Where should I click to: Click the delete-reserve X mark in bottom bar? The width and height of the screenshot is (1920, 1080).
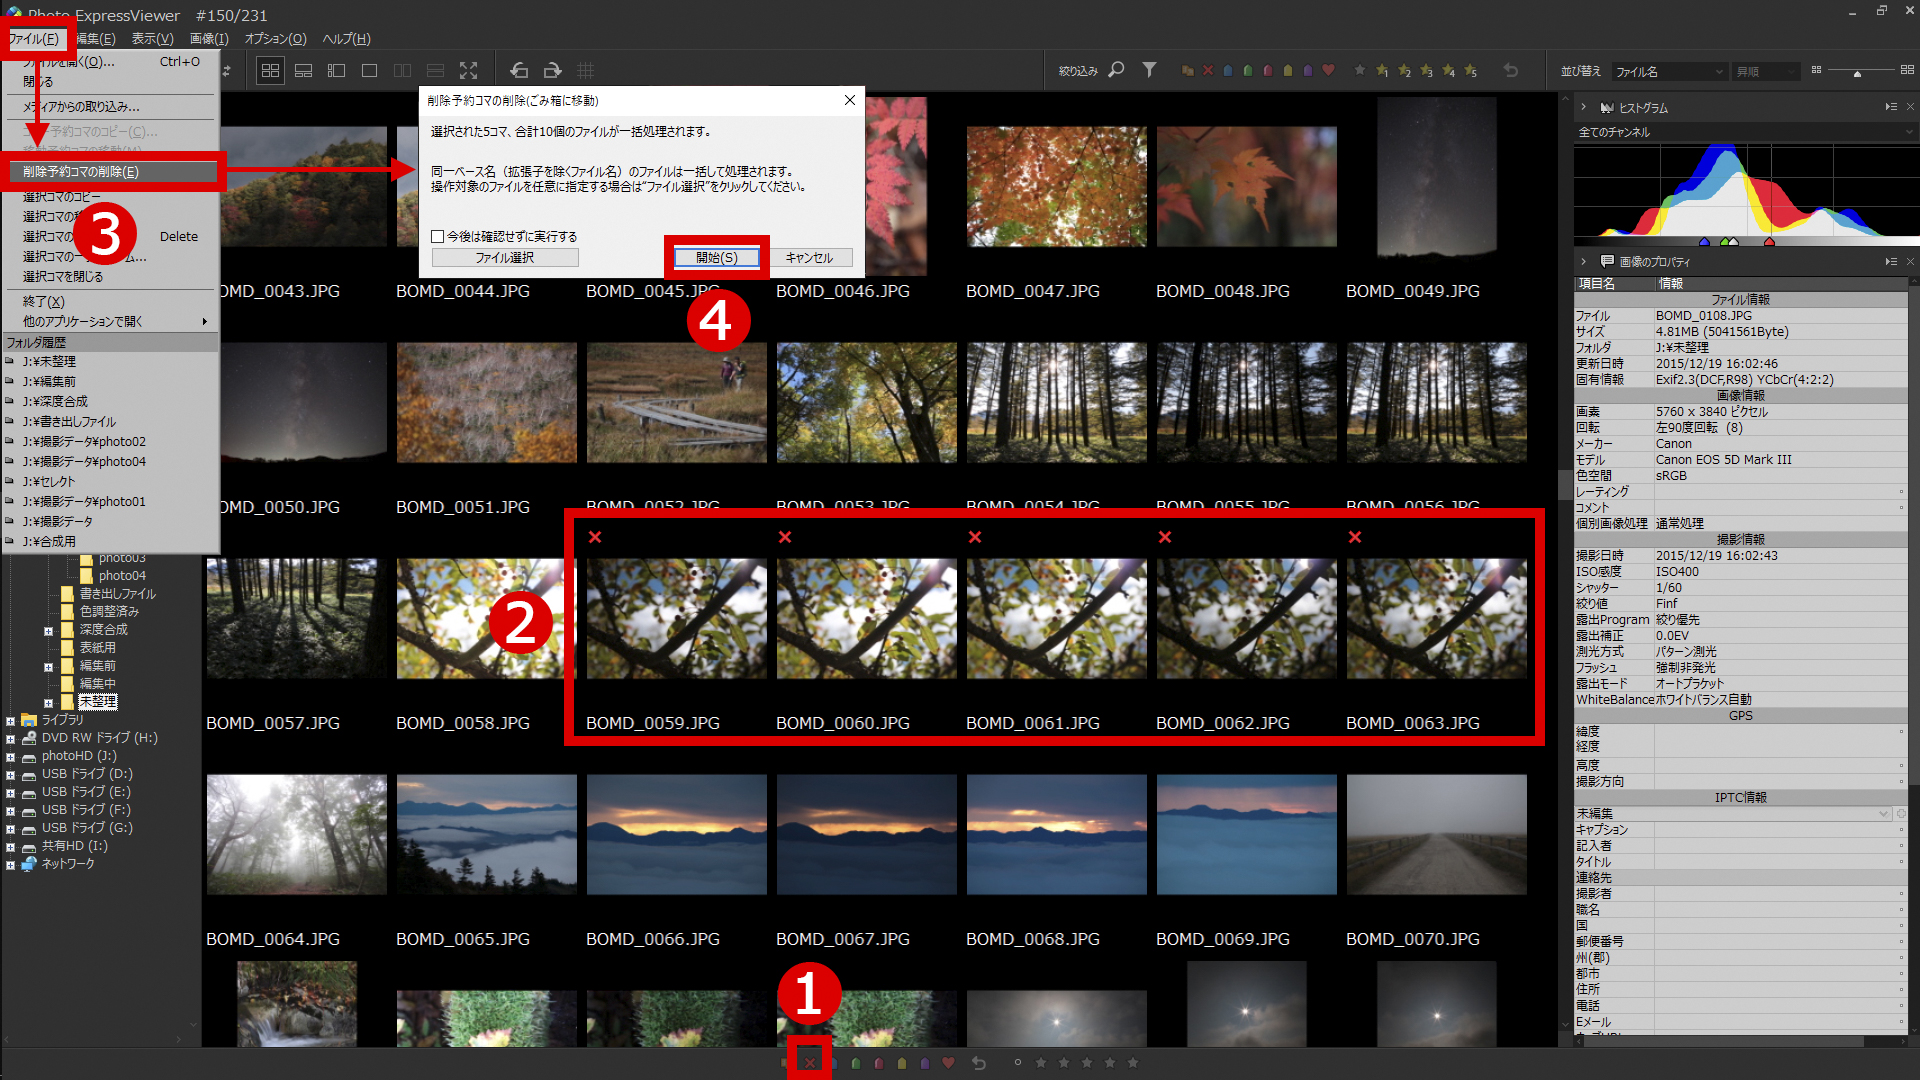point(810,1063)
